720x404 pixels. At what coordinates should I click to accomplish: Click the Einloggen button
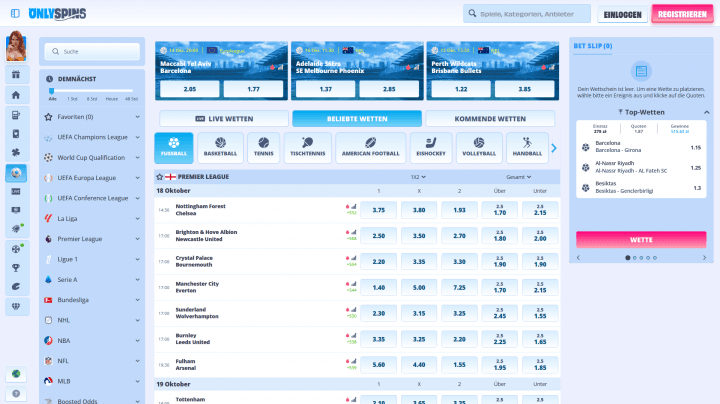click(x=621, y=14)
